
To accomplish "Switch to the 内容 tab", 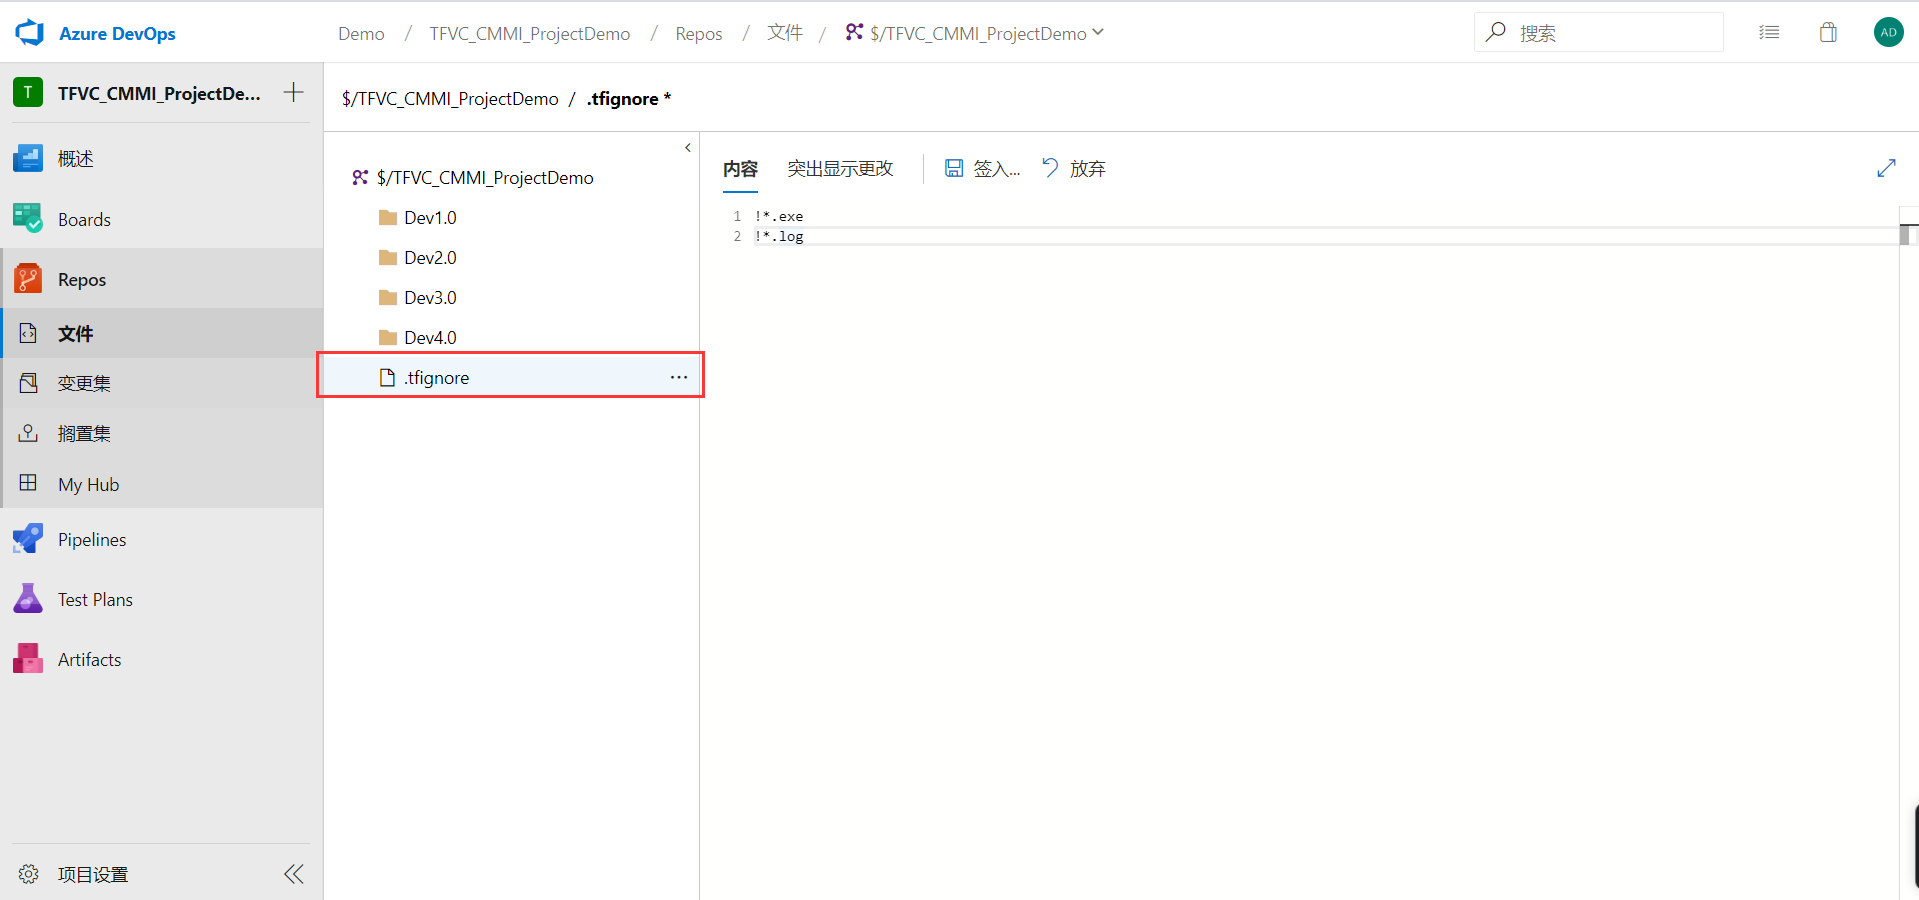I will coord(740,169).
